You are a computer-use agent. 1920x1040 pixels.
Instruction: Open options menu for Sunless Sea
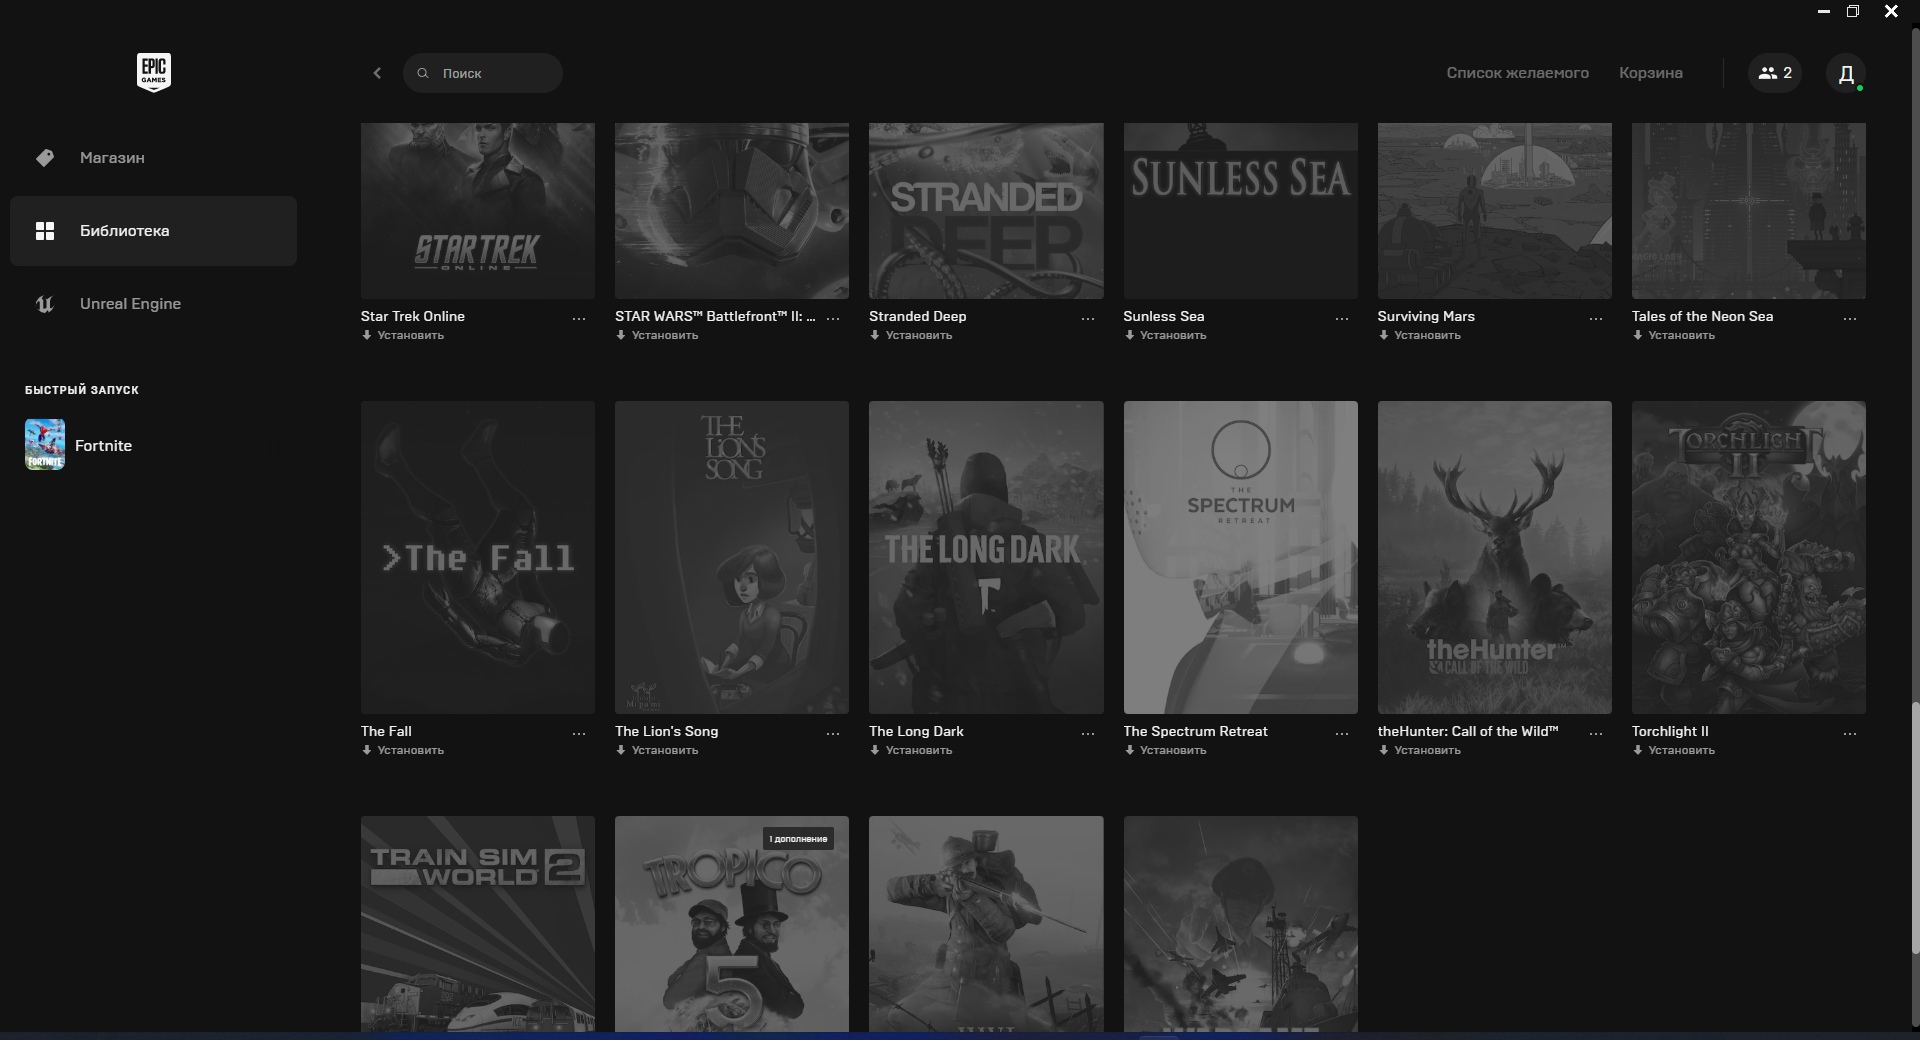coord(1342,318)
